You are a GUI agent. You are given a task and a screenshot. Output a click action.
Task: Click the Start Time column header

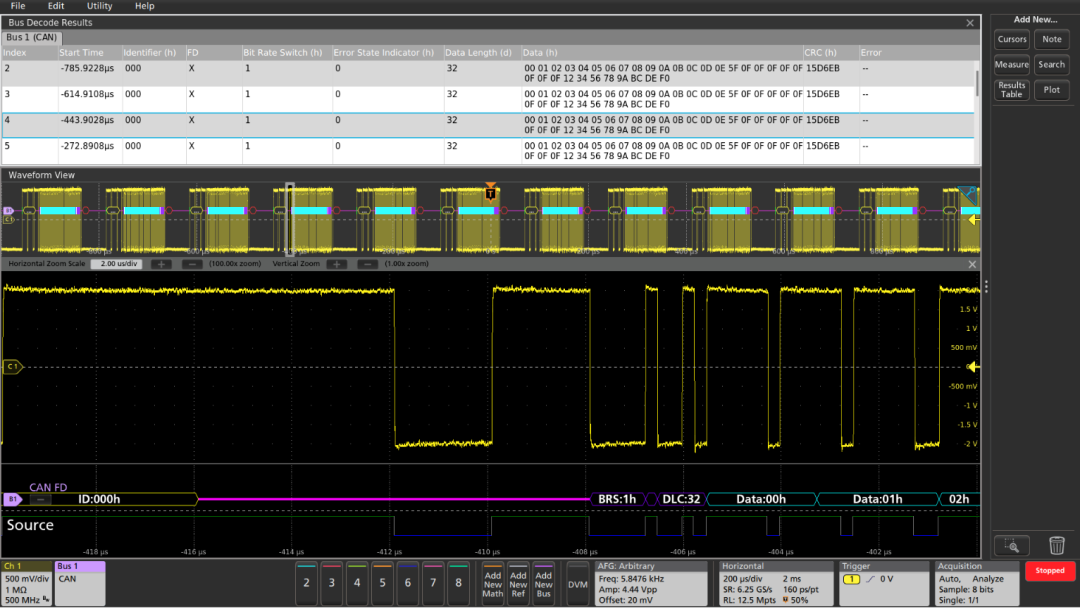coord(81,52)
